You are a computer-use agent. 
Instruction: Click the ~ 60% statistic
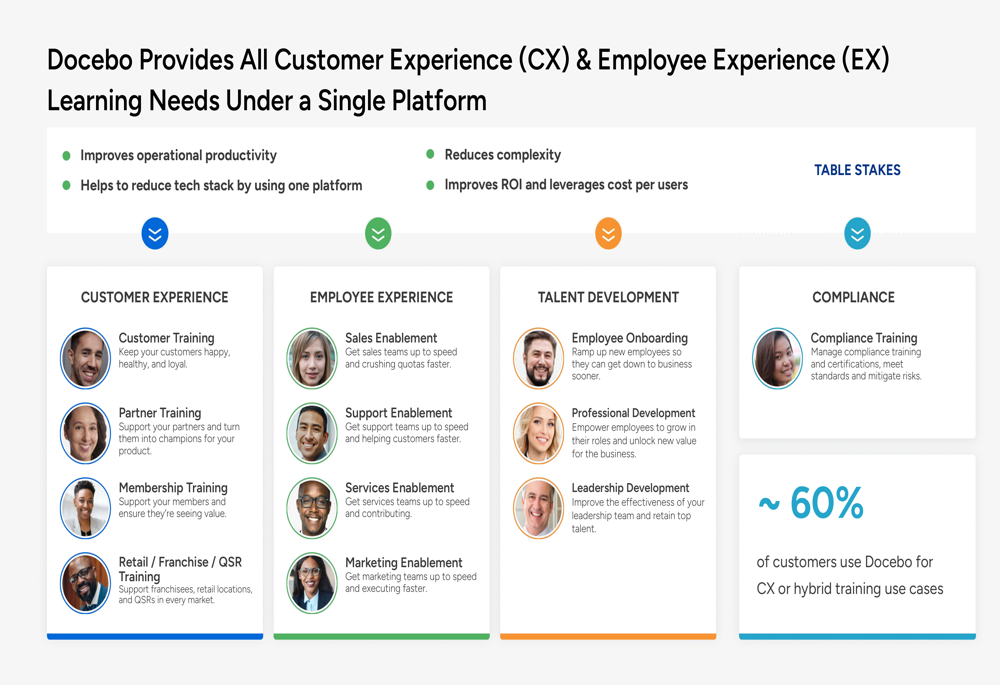point(811,503)
